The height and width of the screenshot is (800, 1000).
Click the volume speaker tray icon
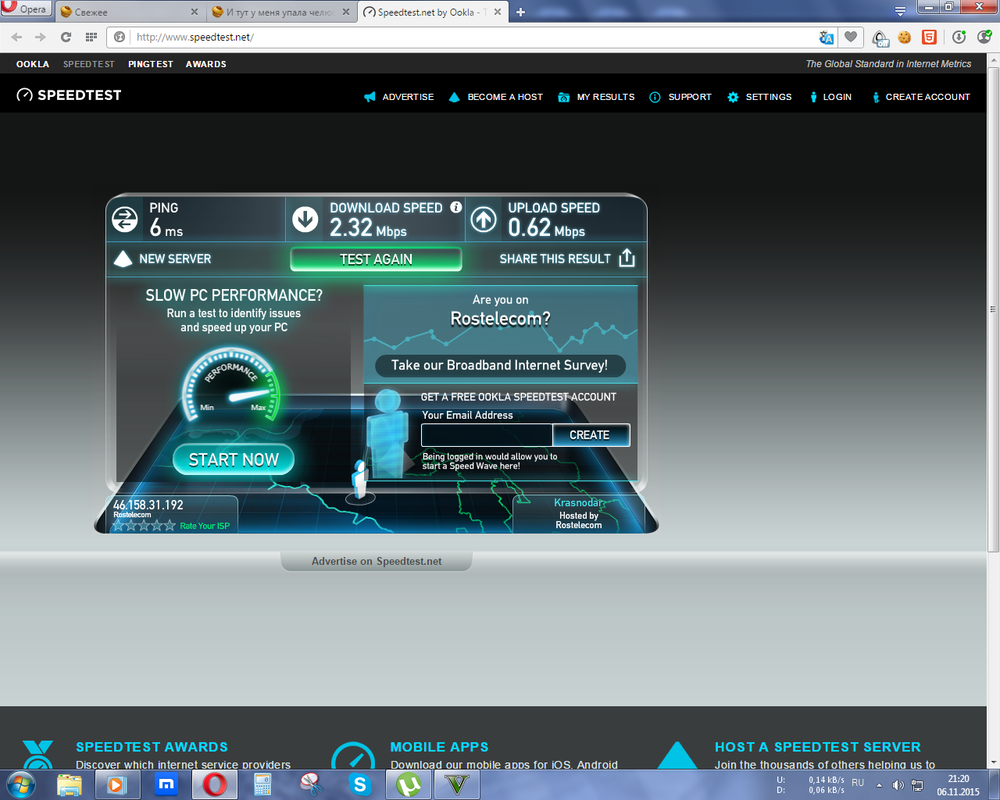[898, 785]
